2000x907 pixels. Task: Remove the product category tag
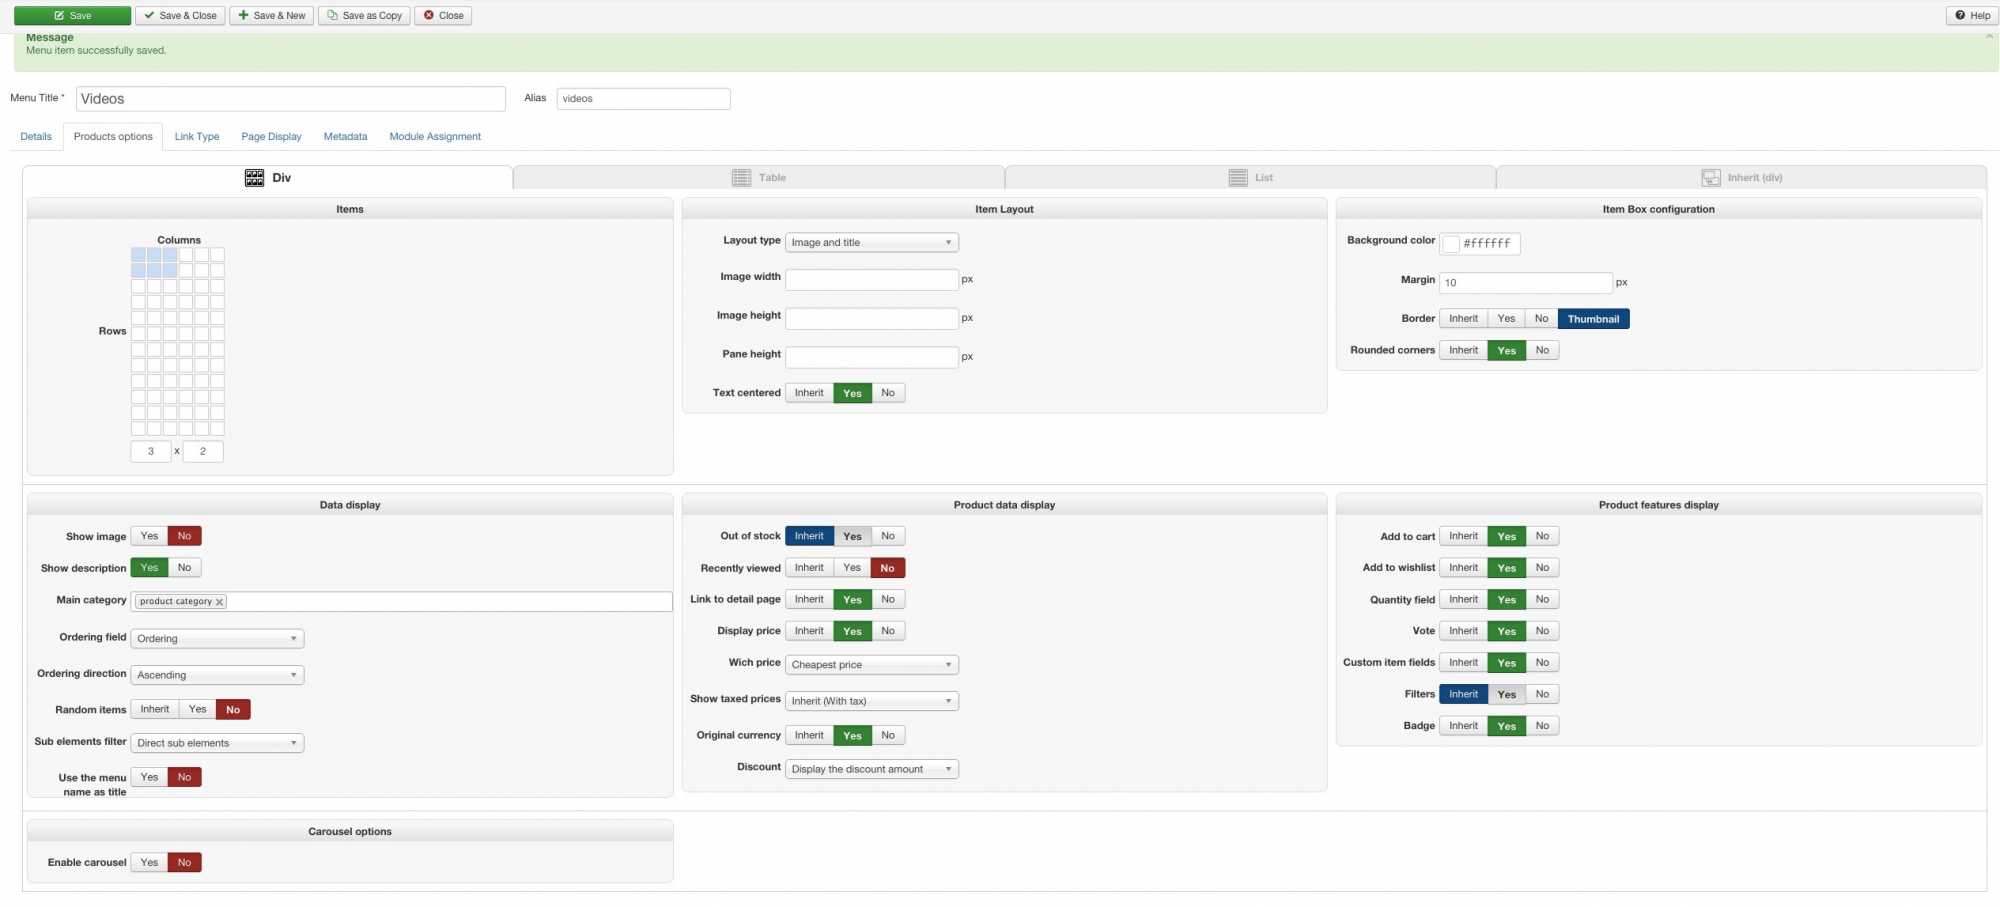[220, 602]
